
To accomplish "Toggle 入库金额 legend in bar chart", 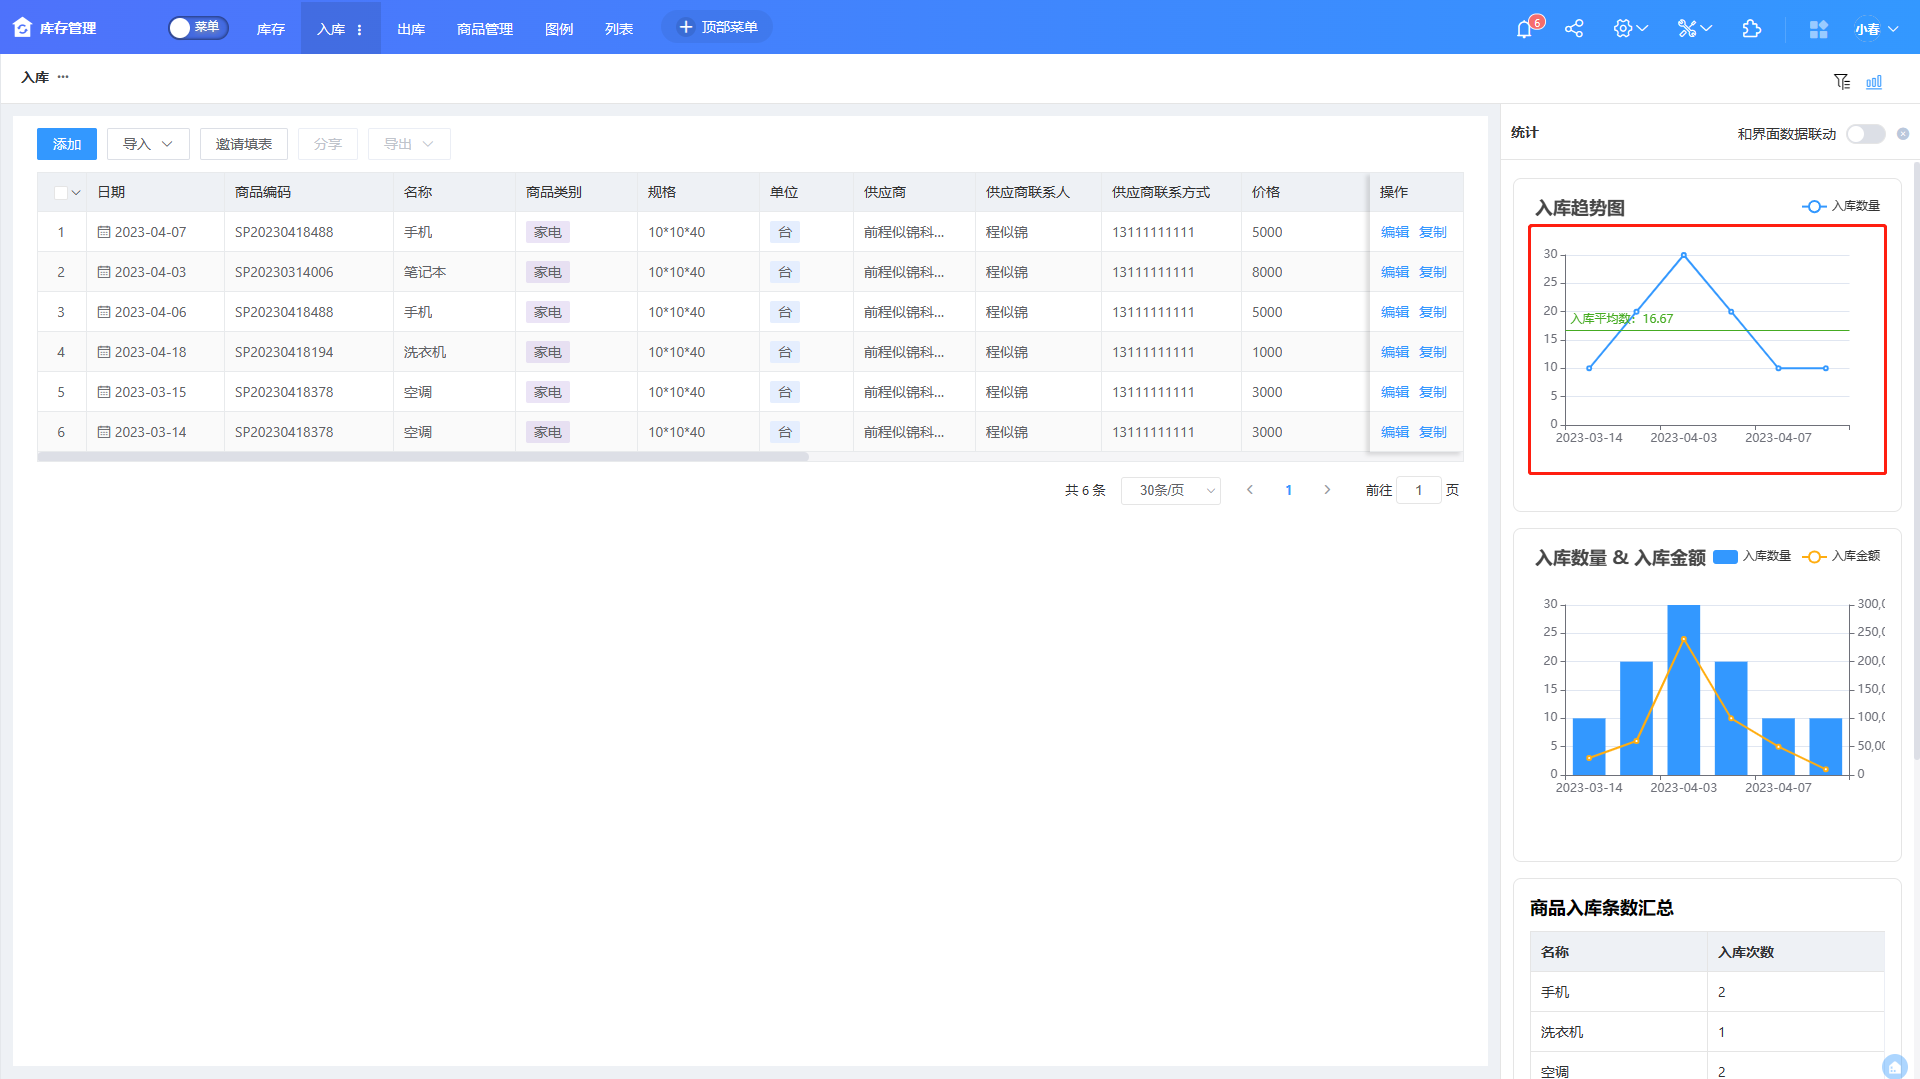I will pos(1841,556).
